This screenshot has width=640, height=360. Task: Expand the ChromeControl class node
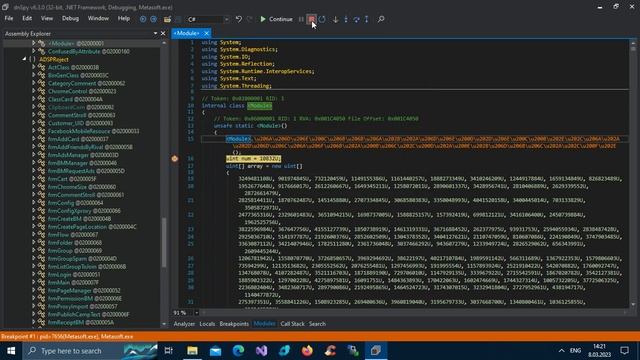[34, 91]
